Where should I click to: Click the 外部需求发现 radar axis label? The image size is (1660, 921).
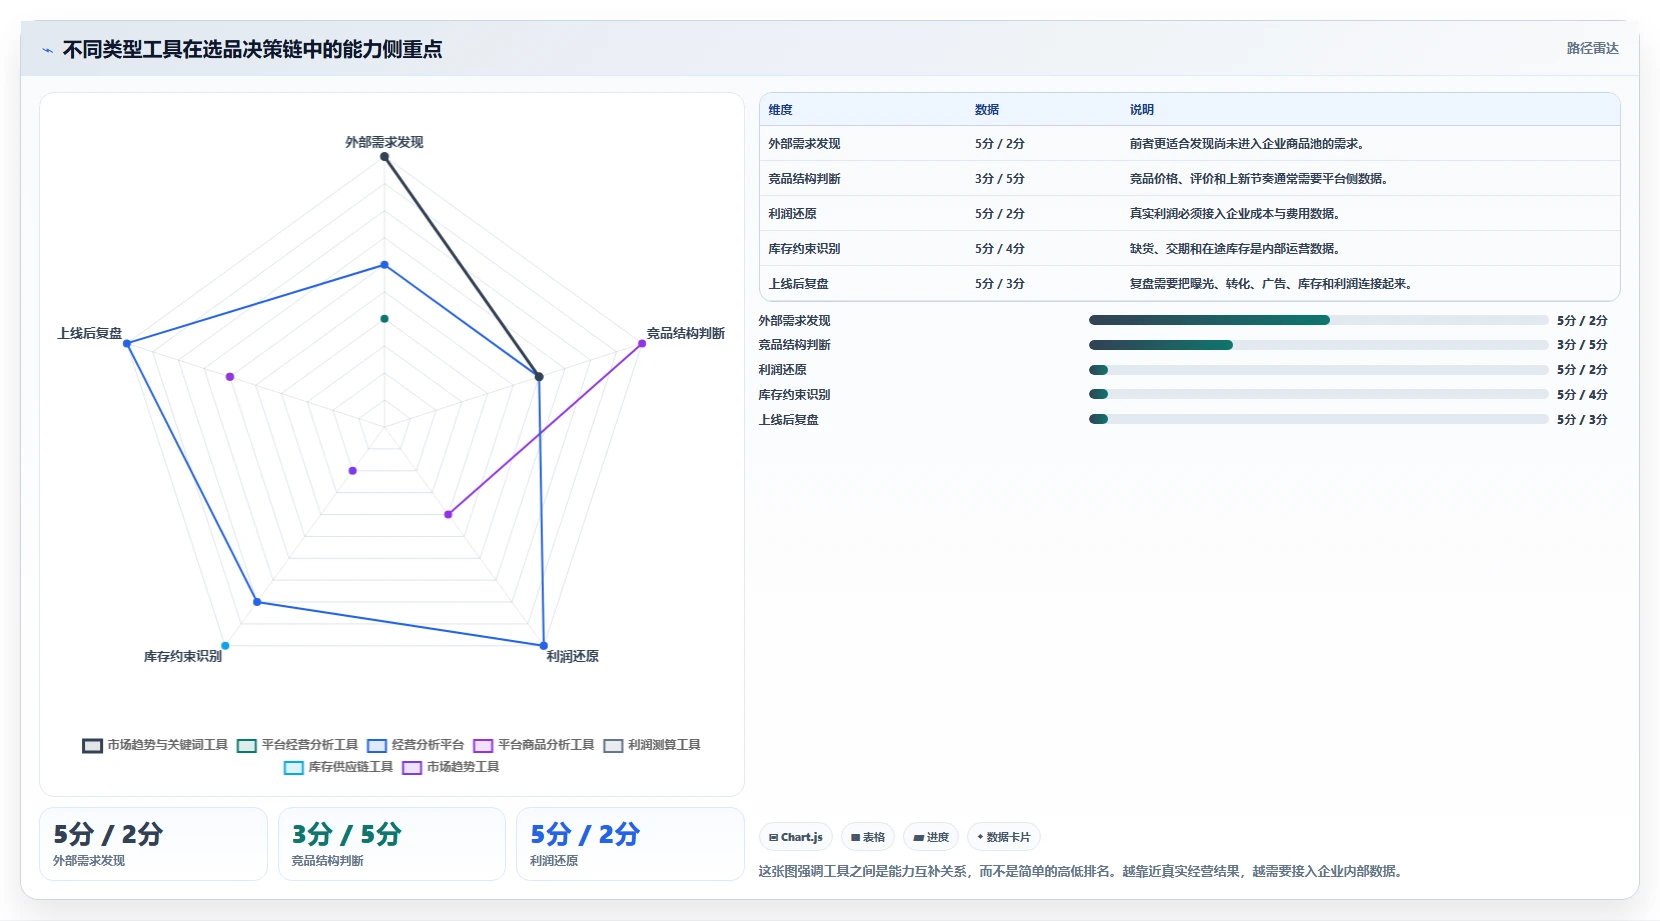pos(384,142)
